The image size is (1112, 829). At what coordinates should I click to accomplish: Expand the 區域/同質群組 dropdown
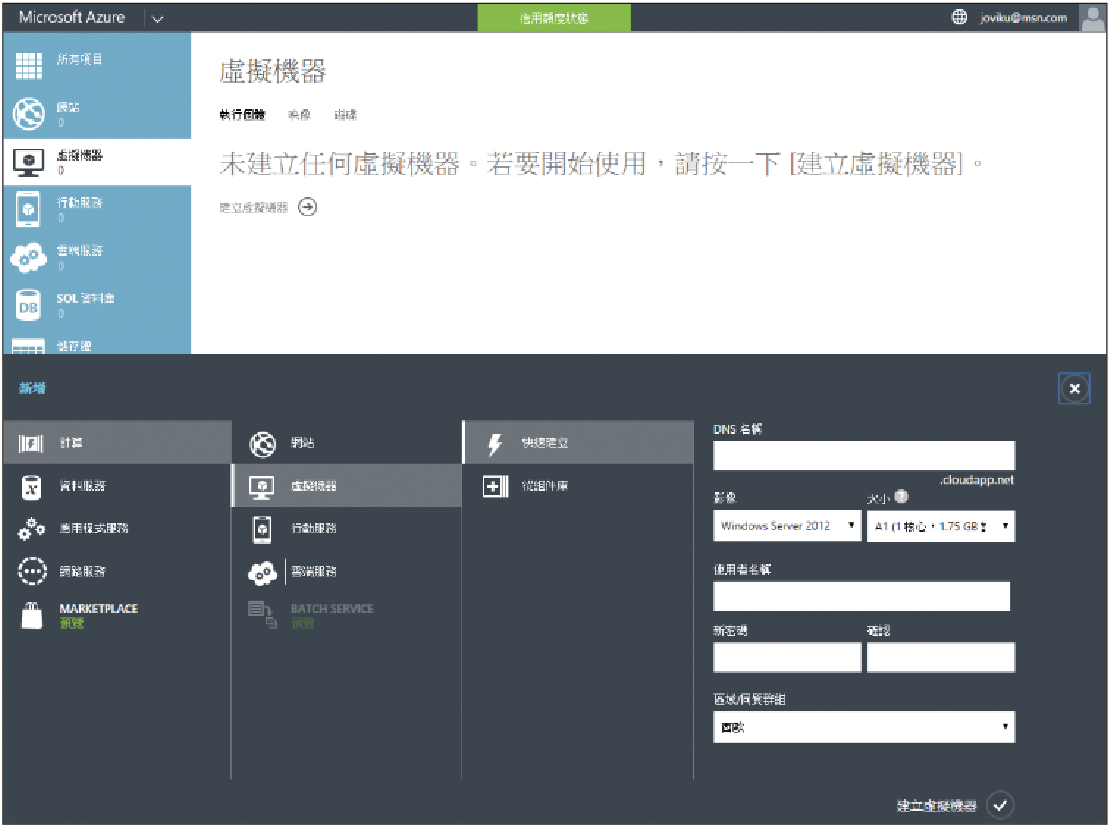863,728
